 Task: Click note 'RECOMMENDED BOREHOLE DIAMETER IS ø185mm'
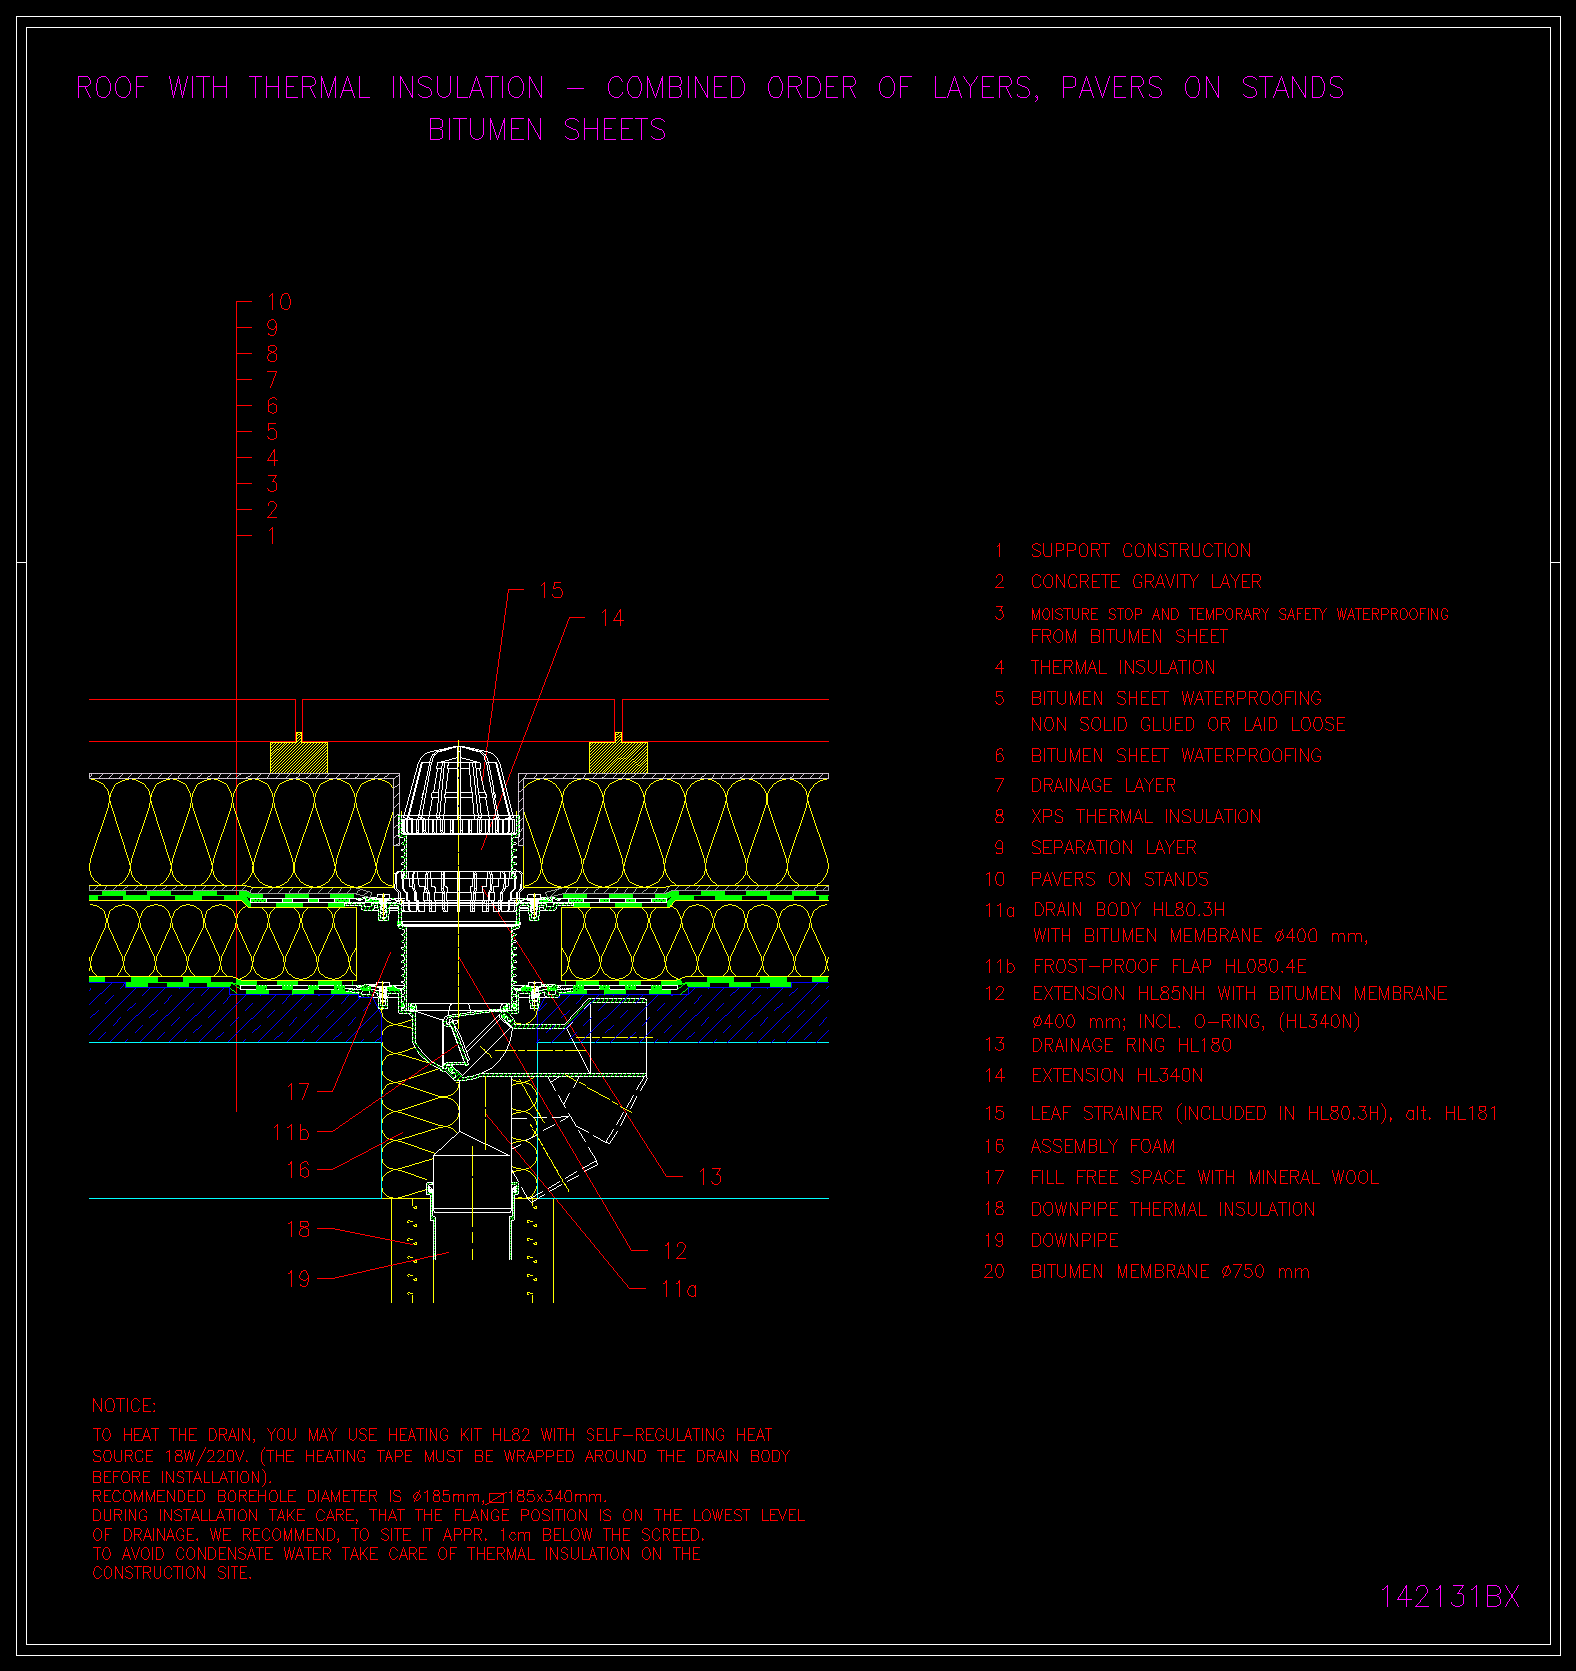(287, 1497)
